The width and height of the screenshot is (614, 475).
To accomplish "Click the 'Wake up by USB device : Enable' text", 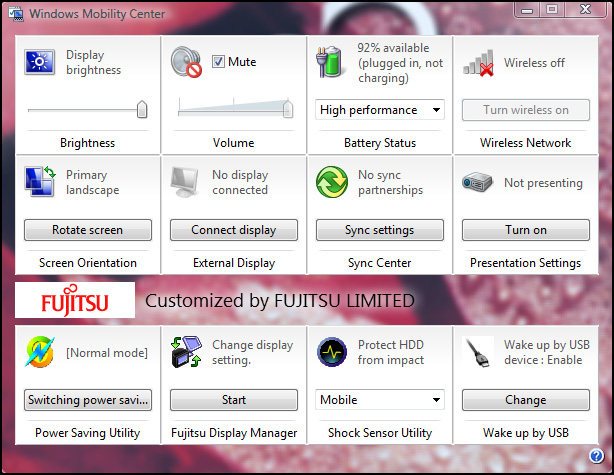I will (547, 352).
